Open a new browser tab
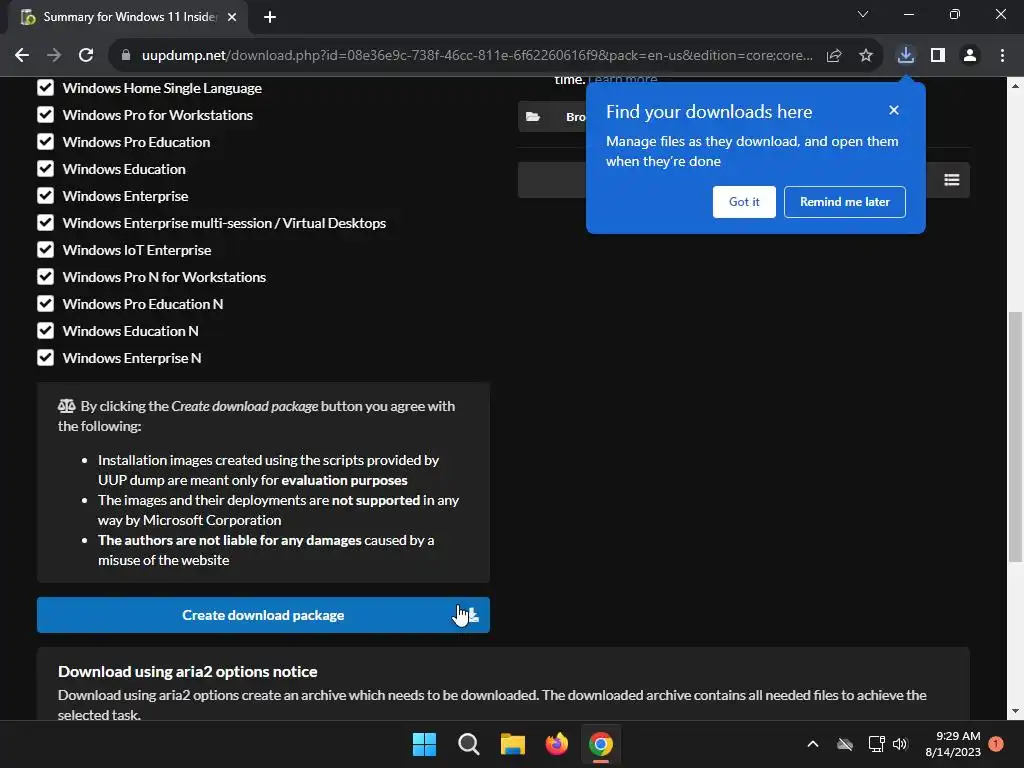The width and height of the screenshot is (1024, 768). coord(270,17)
